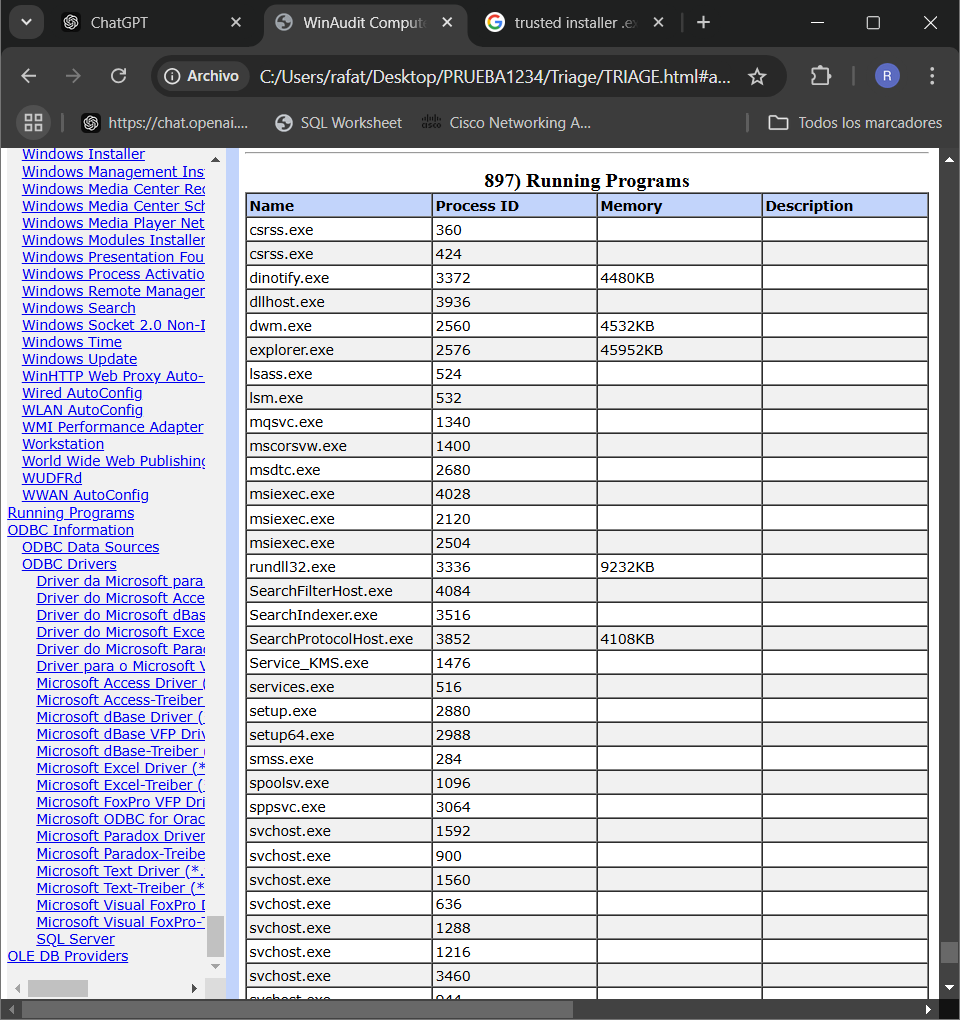Open the profile R avatar
Viewport: 960px width, 1020px height.
(x=887, y=76)
